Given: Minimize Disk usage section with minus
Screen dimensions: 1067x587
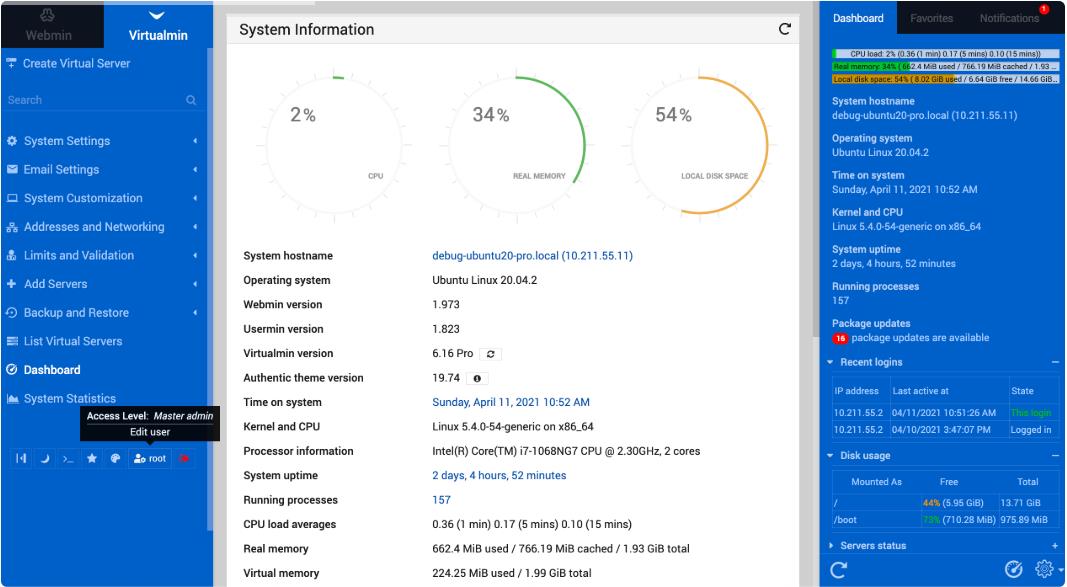Looking at the screenshot, I should [x=1055, y=456].
